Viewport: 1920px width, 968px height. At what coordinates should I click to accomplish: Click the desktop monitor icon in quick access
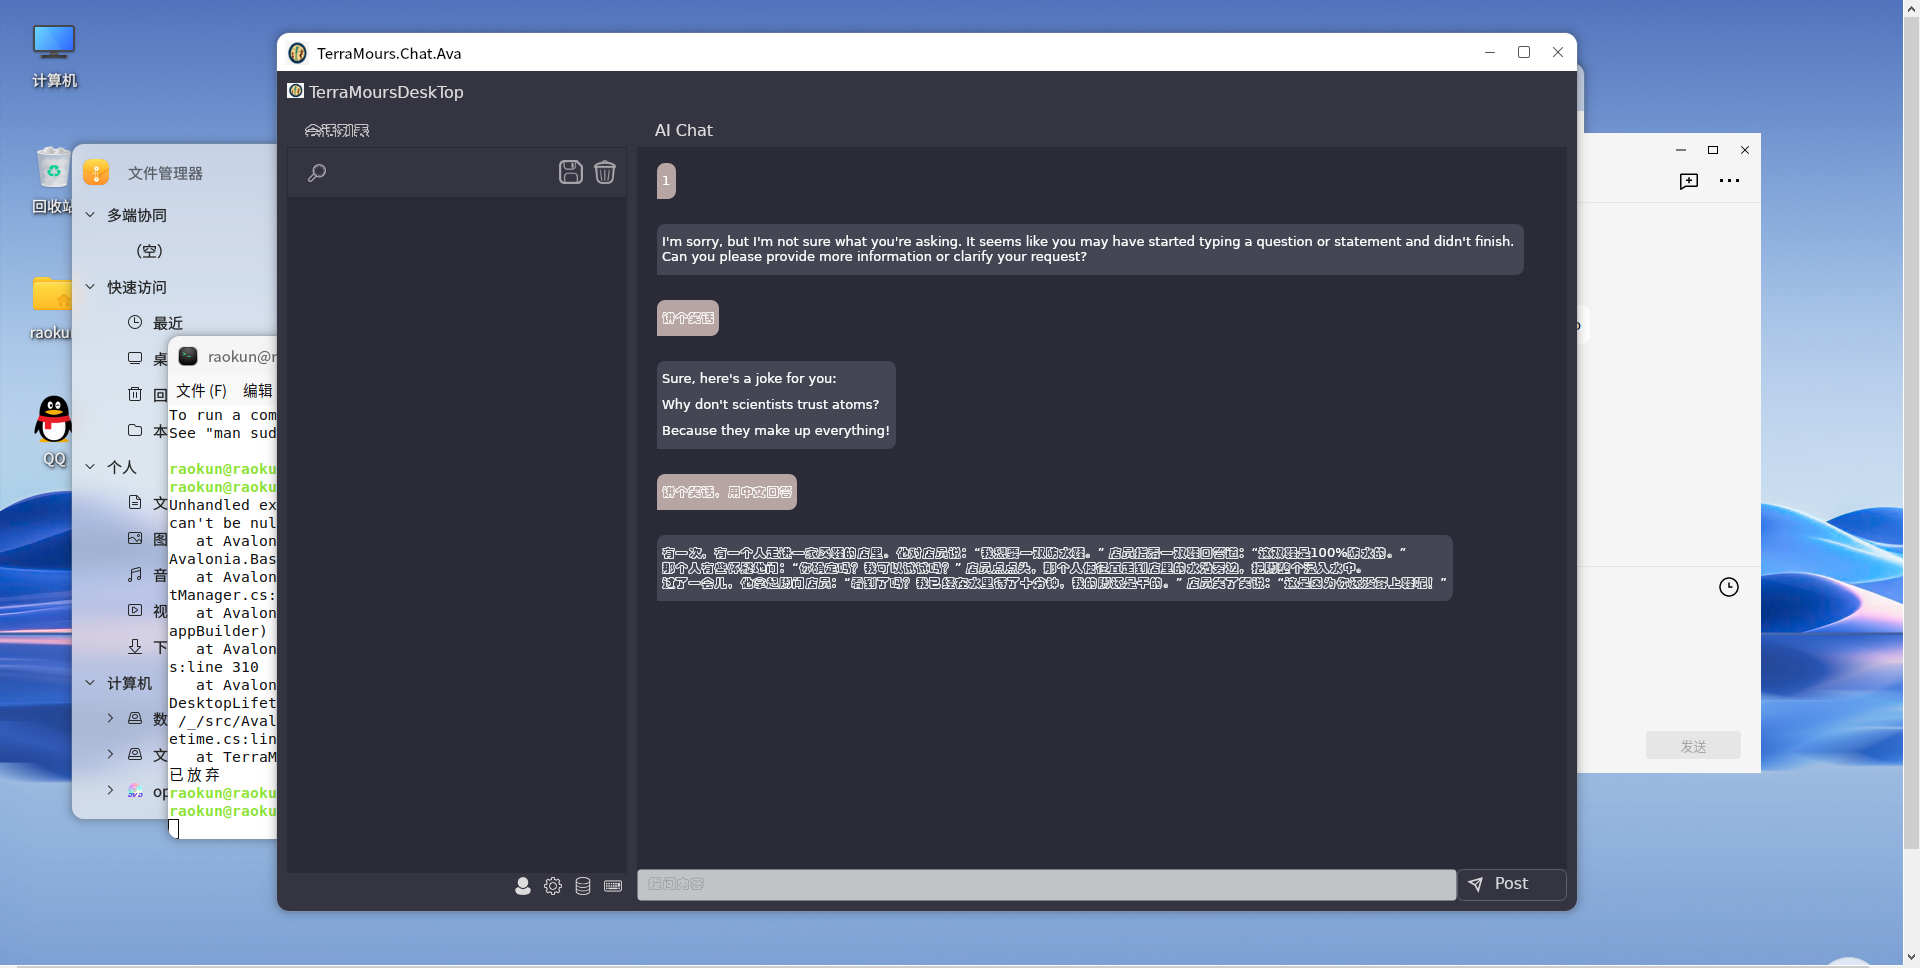135,358
